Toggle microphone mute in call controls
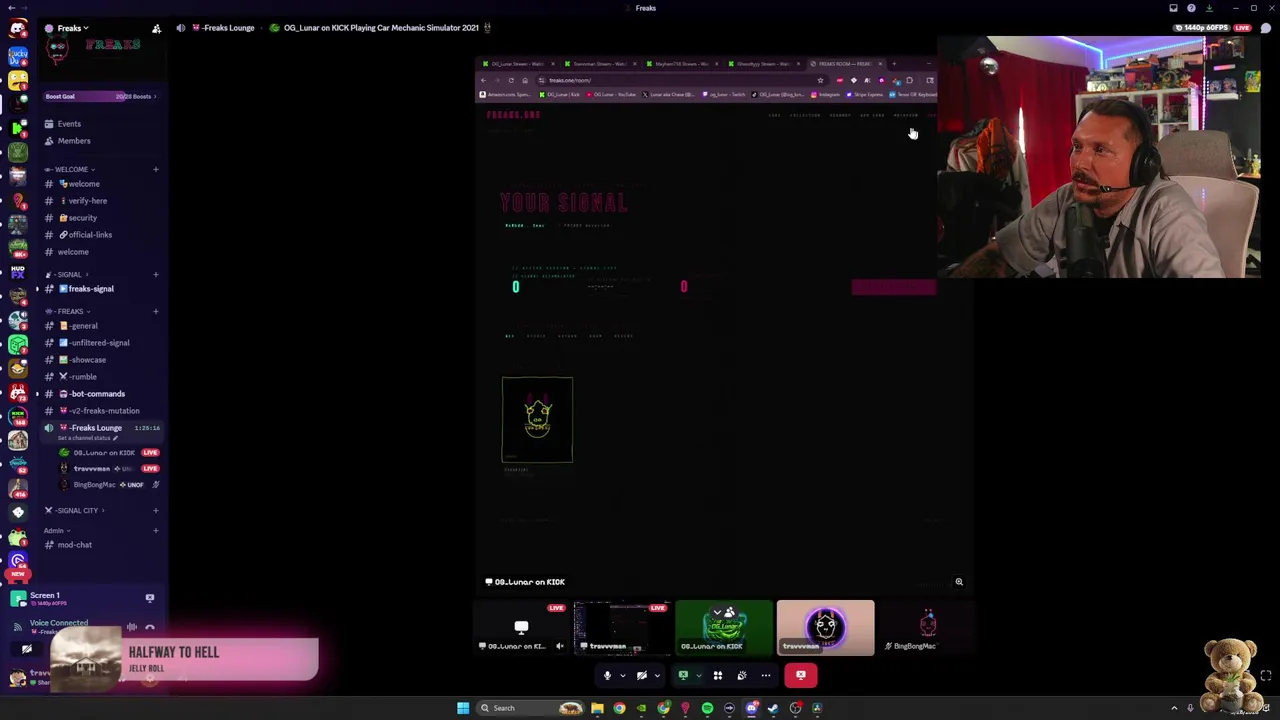The height and width of the screenshot is (720, 1280). [607, 675]
